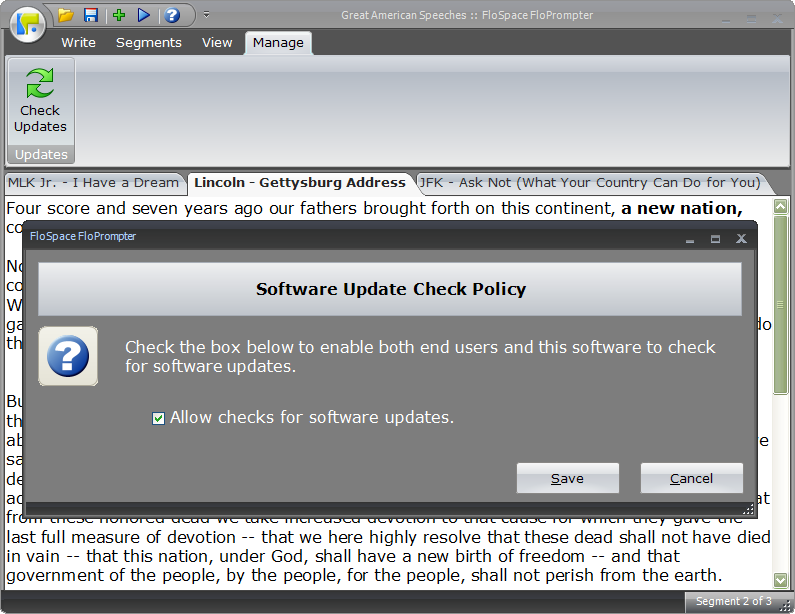795x614 pixels.
Task: Expand the quick access toolbar customize arrow
Action: tap(206, 15)
